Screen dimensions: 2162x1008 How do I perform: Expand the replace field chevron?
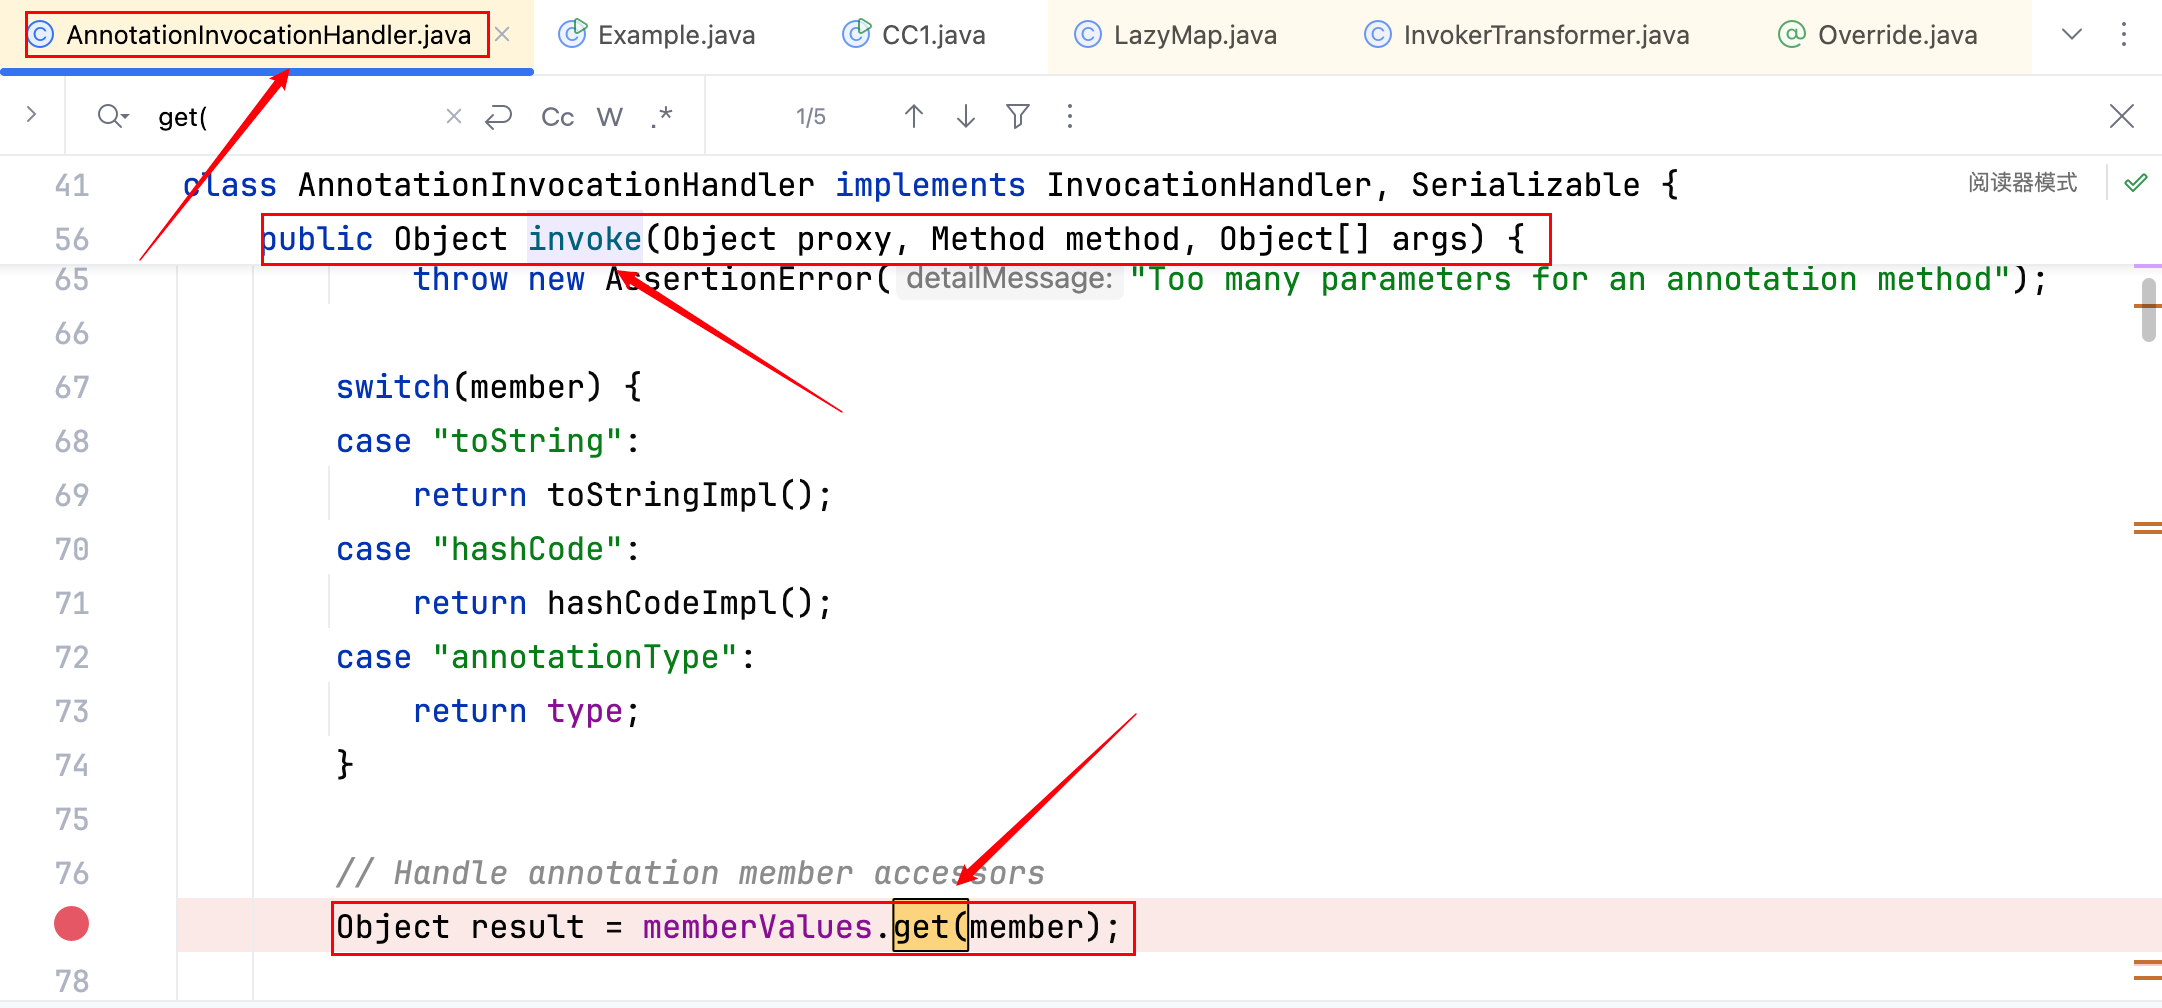coord(31,115)
